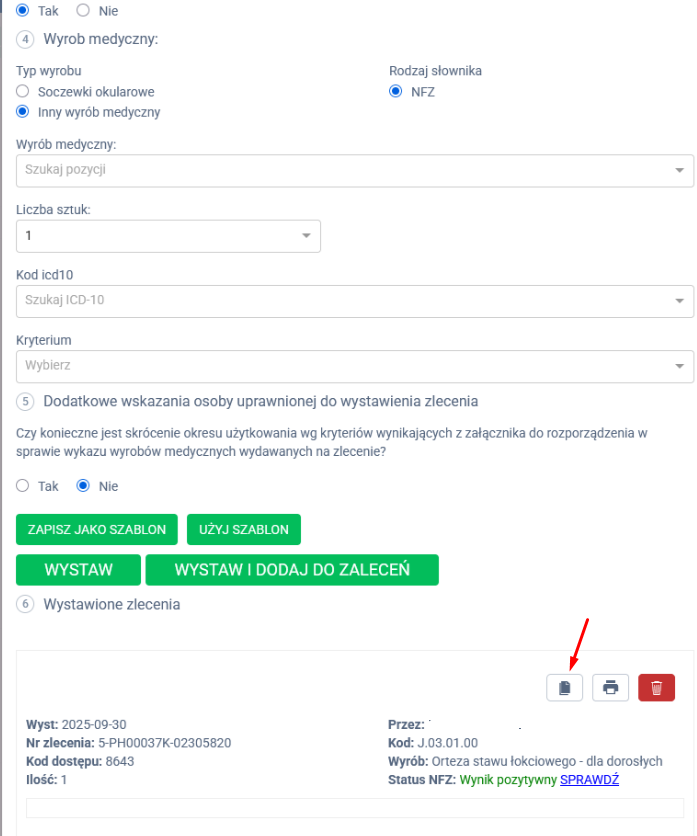Delete the issued order with trash icon
Viewport: 697px width, 836px height.
click(656, 687)
